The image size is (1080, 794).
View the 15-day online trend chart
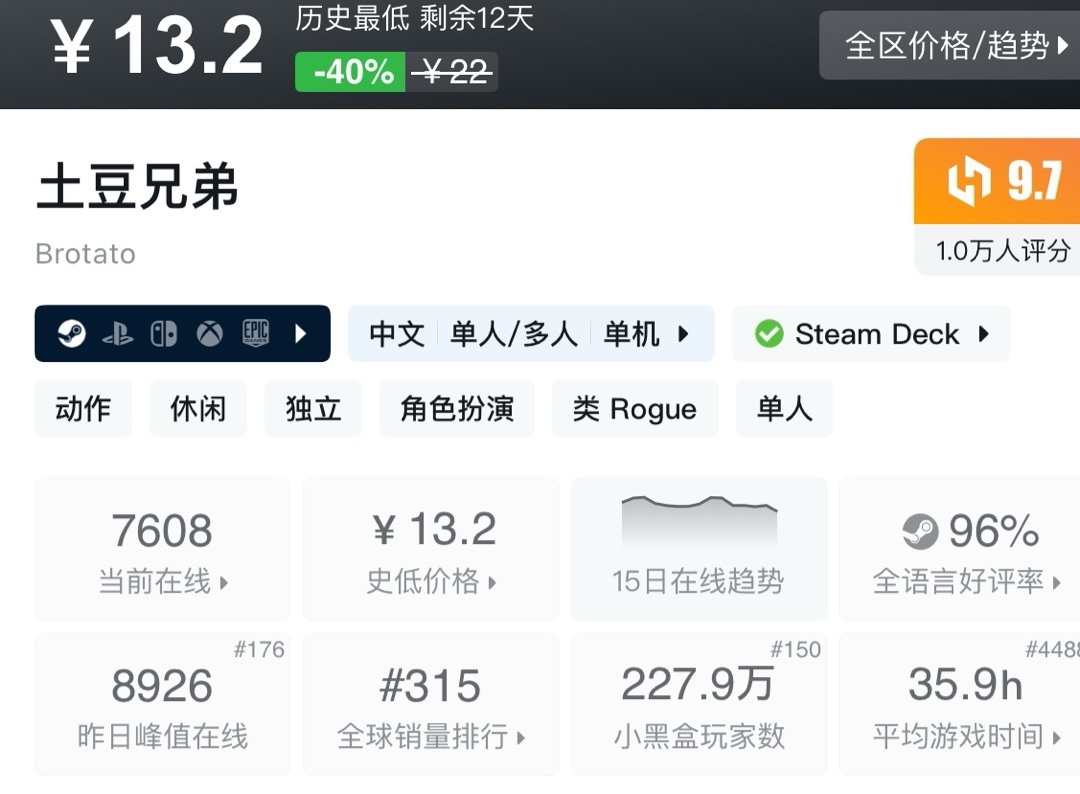pyautogui.click(x=699, y=548)
